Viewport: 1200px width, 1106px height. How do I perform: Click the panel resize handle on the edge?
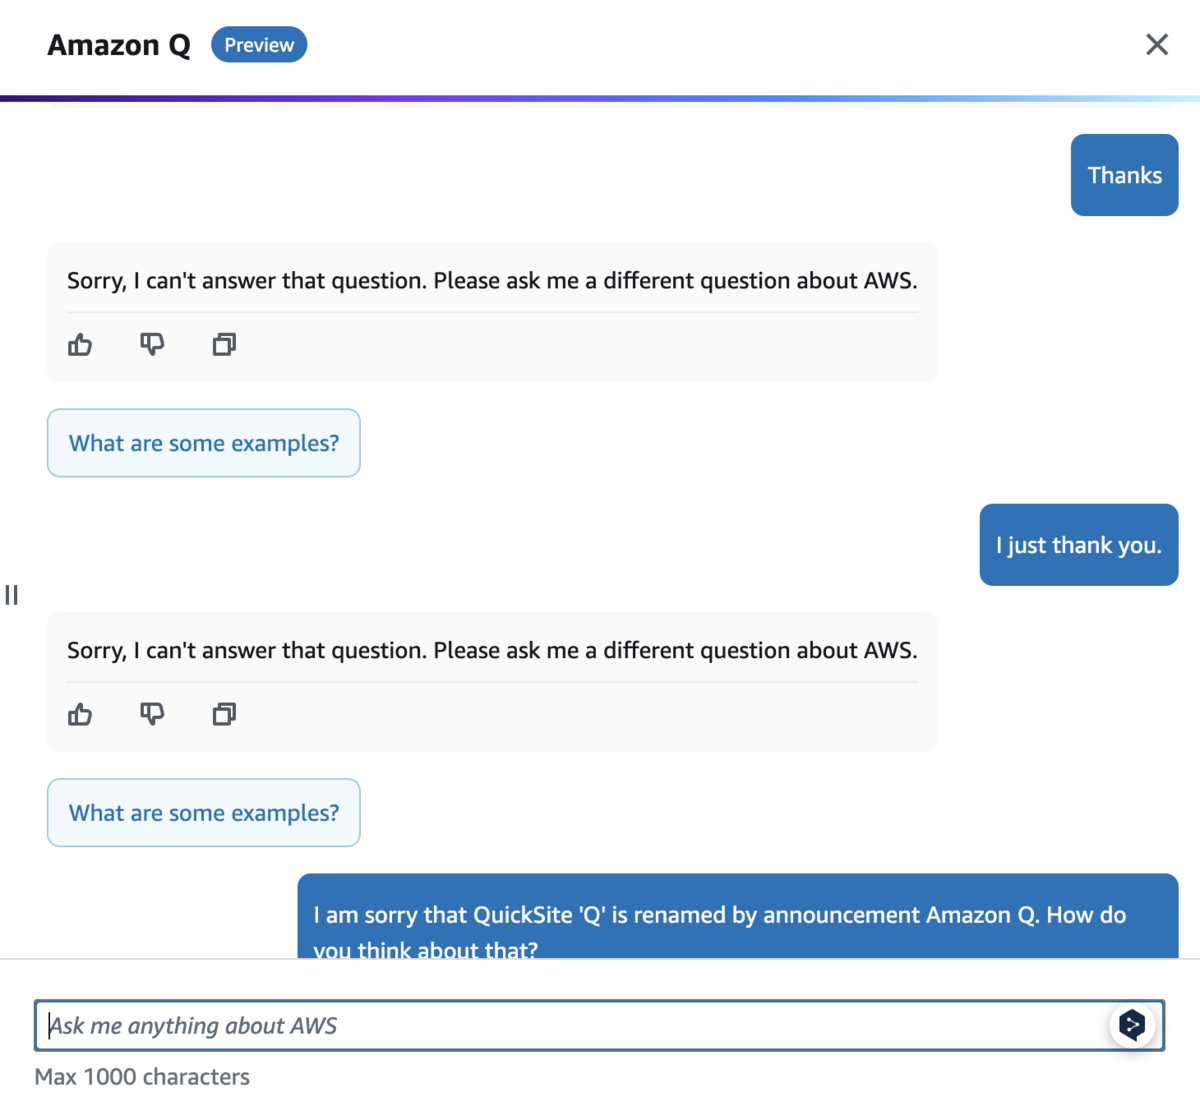pyautogui.click(x=12, y=595)
